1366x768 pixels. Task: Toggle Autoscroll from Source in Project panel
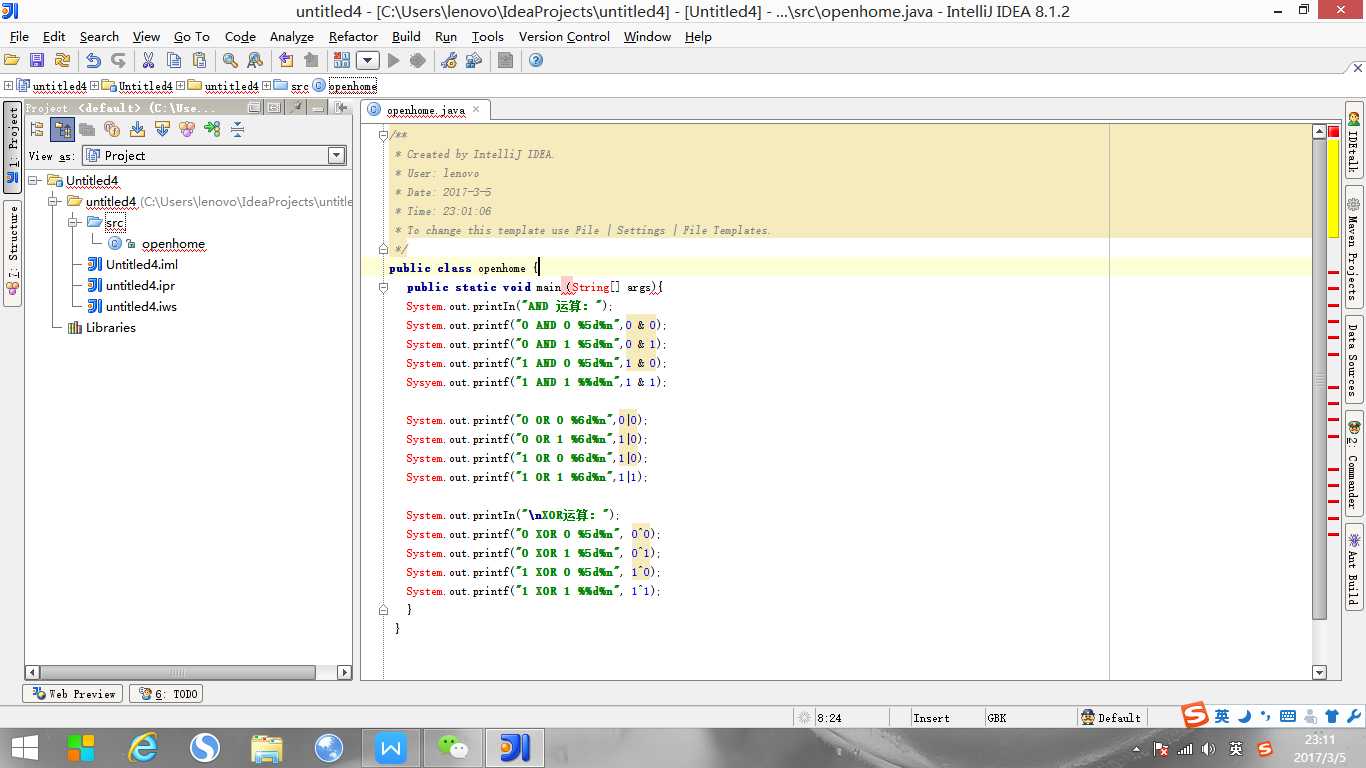(x=162, y=129)
